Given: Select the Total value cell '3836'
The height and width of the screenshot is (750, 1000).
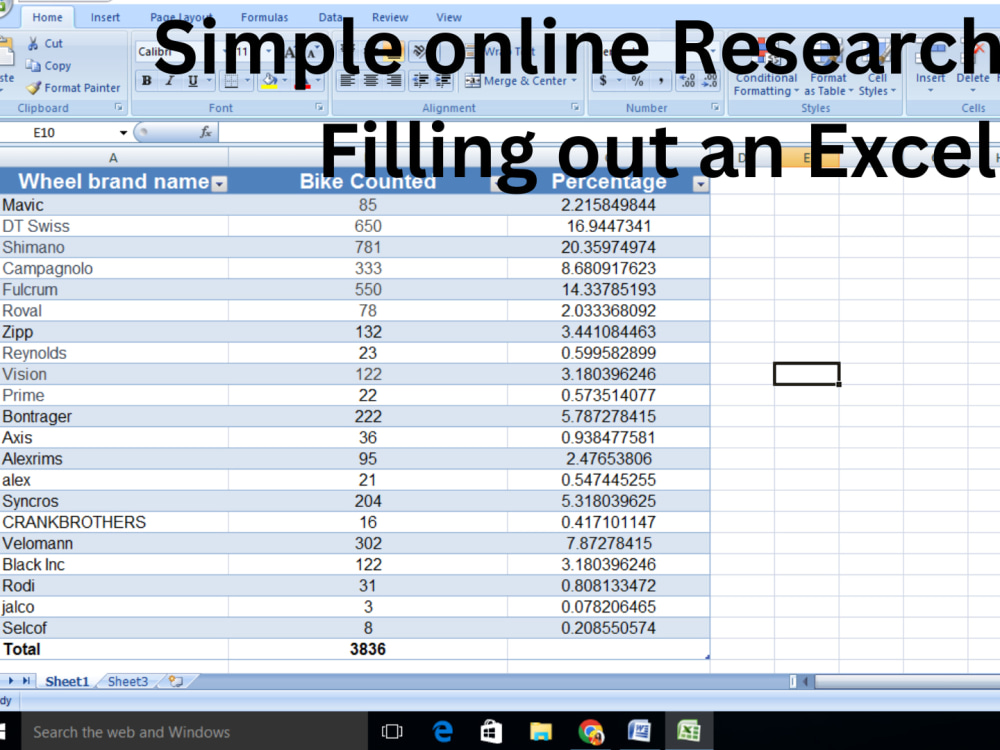Looking at the screenshot, I should (368, 649).
